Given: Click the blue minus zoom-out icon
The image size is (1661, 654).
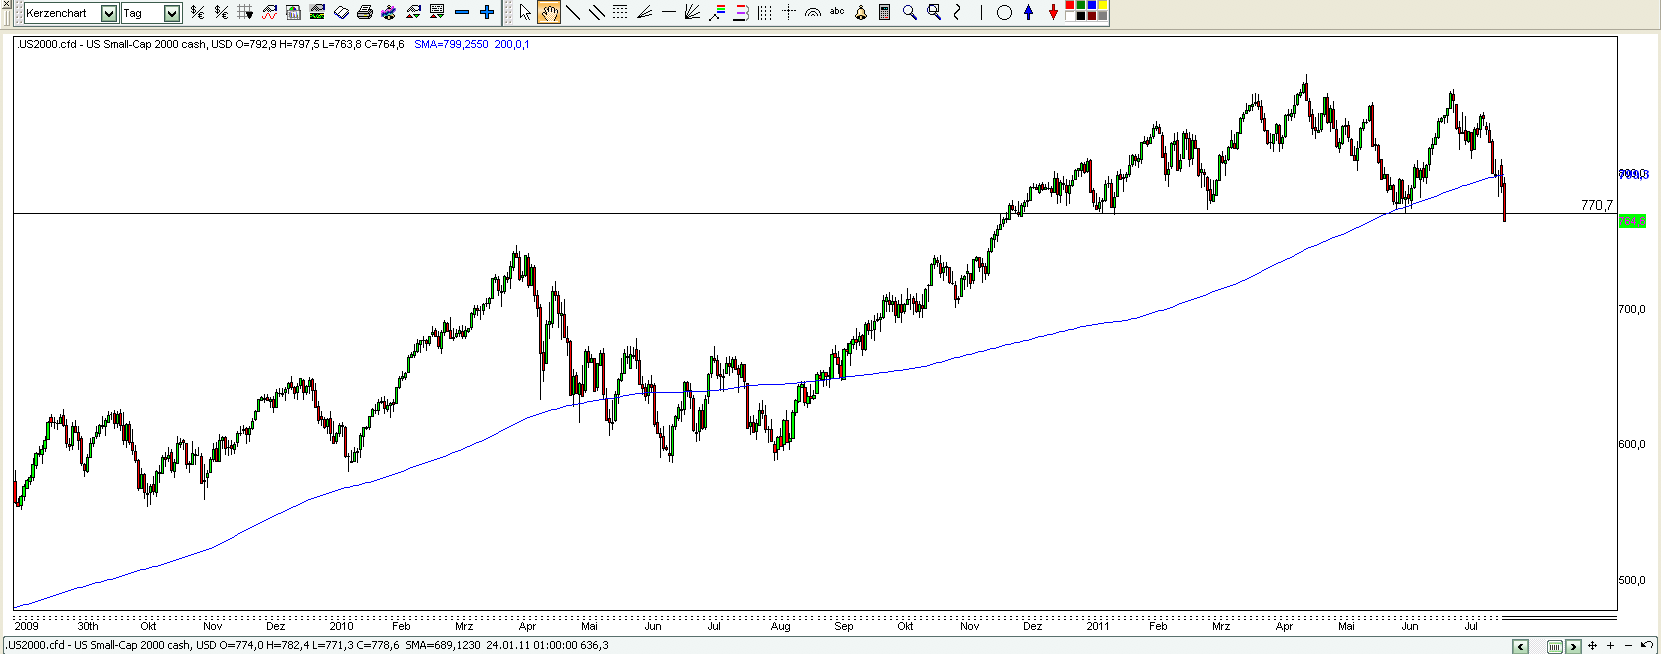Looking at the screenshot, I should [462, 13].
